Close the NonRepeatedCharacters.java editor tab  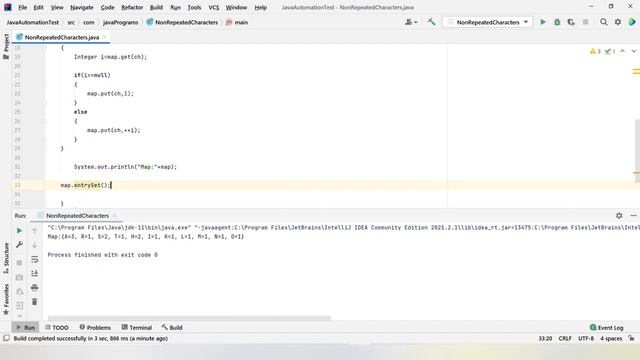point(104,37)
